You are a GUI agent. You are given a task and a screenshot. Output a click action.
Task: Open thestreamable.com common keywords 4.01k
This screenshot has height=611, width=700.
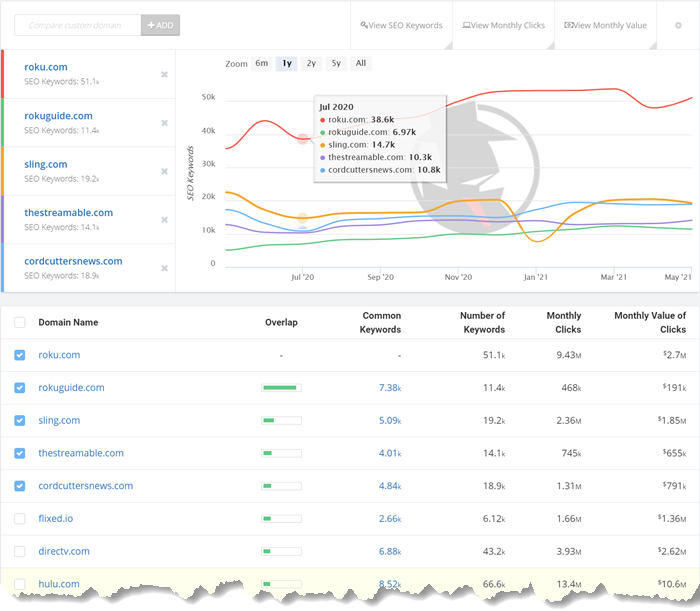pyautogui.click(x=390, y=453)
